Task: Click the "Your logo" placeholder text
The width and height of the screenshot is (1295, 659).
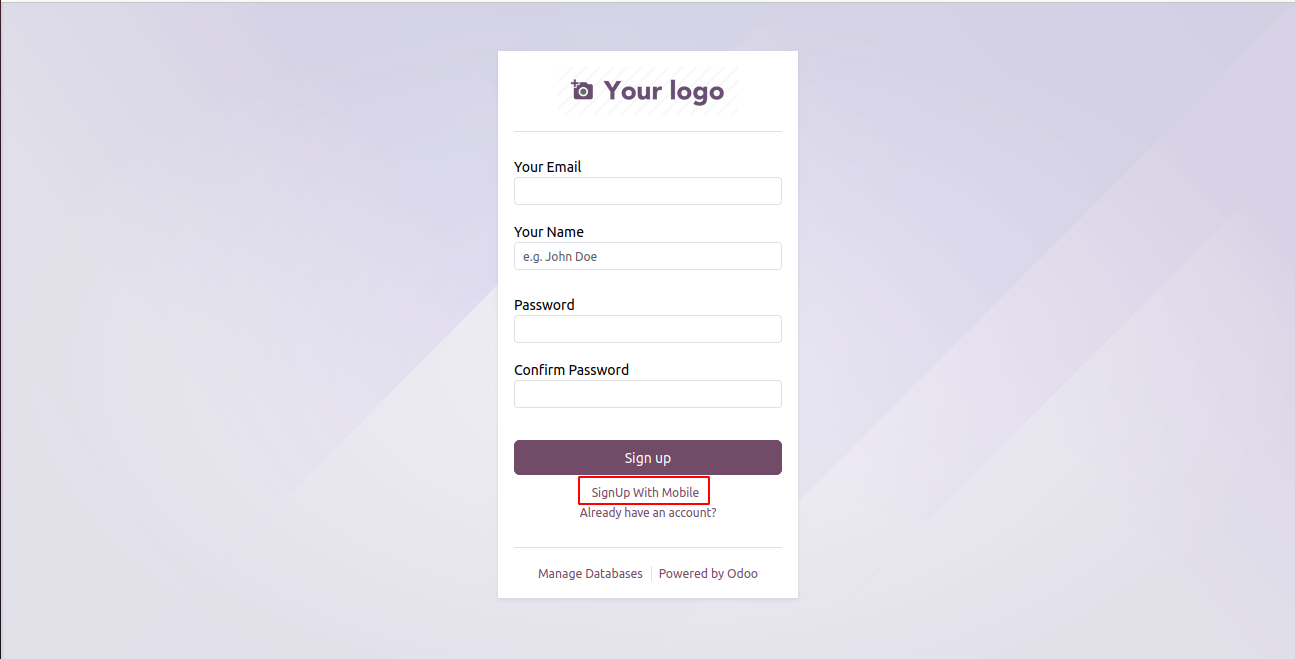Action: [x=663, y=92]
